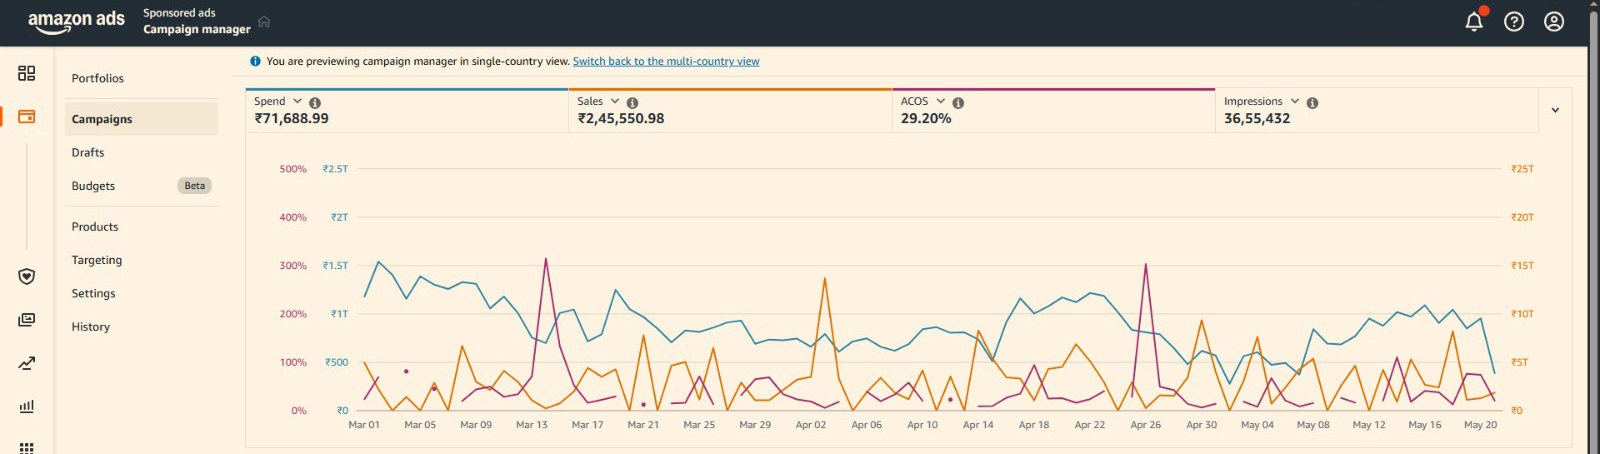The width and height of the screenshot is (1600, 454).
Task: Click the May 20 x-axis date label
Action: point(1481,425)
